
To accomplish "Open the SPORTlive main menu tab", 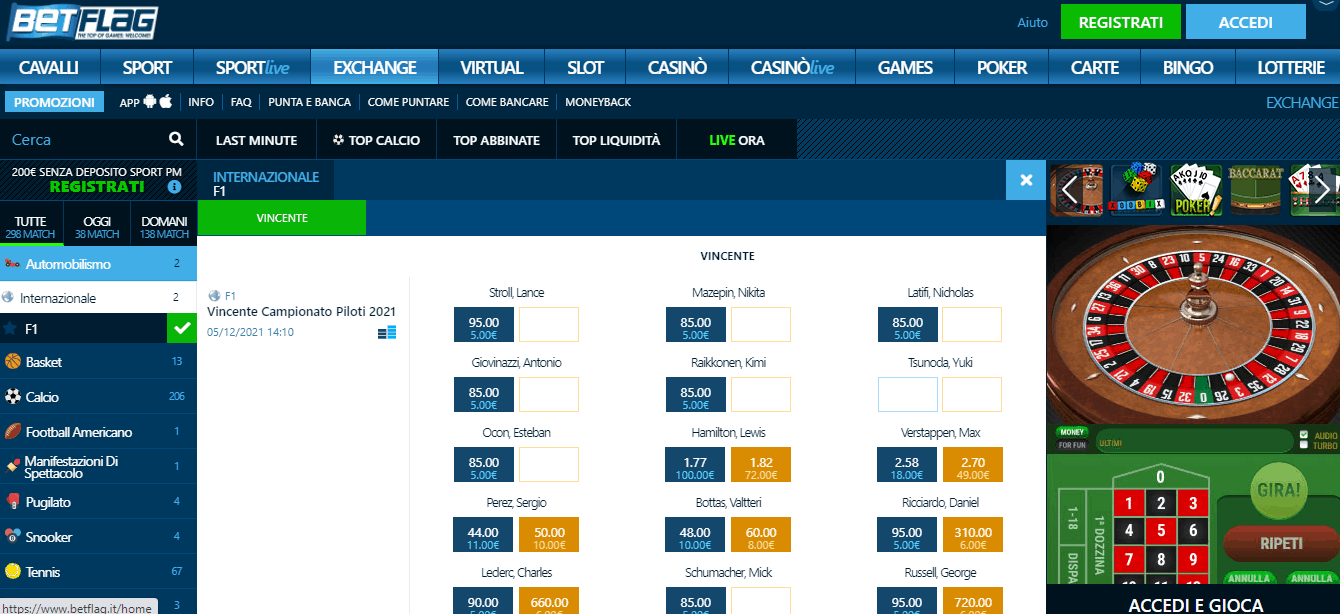I will point(253,67).
